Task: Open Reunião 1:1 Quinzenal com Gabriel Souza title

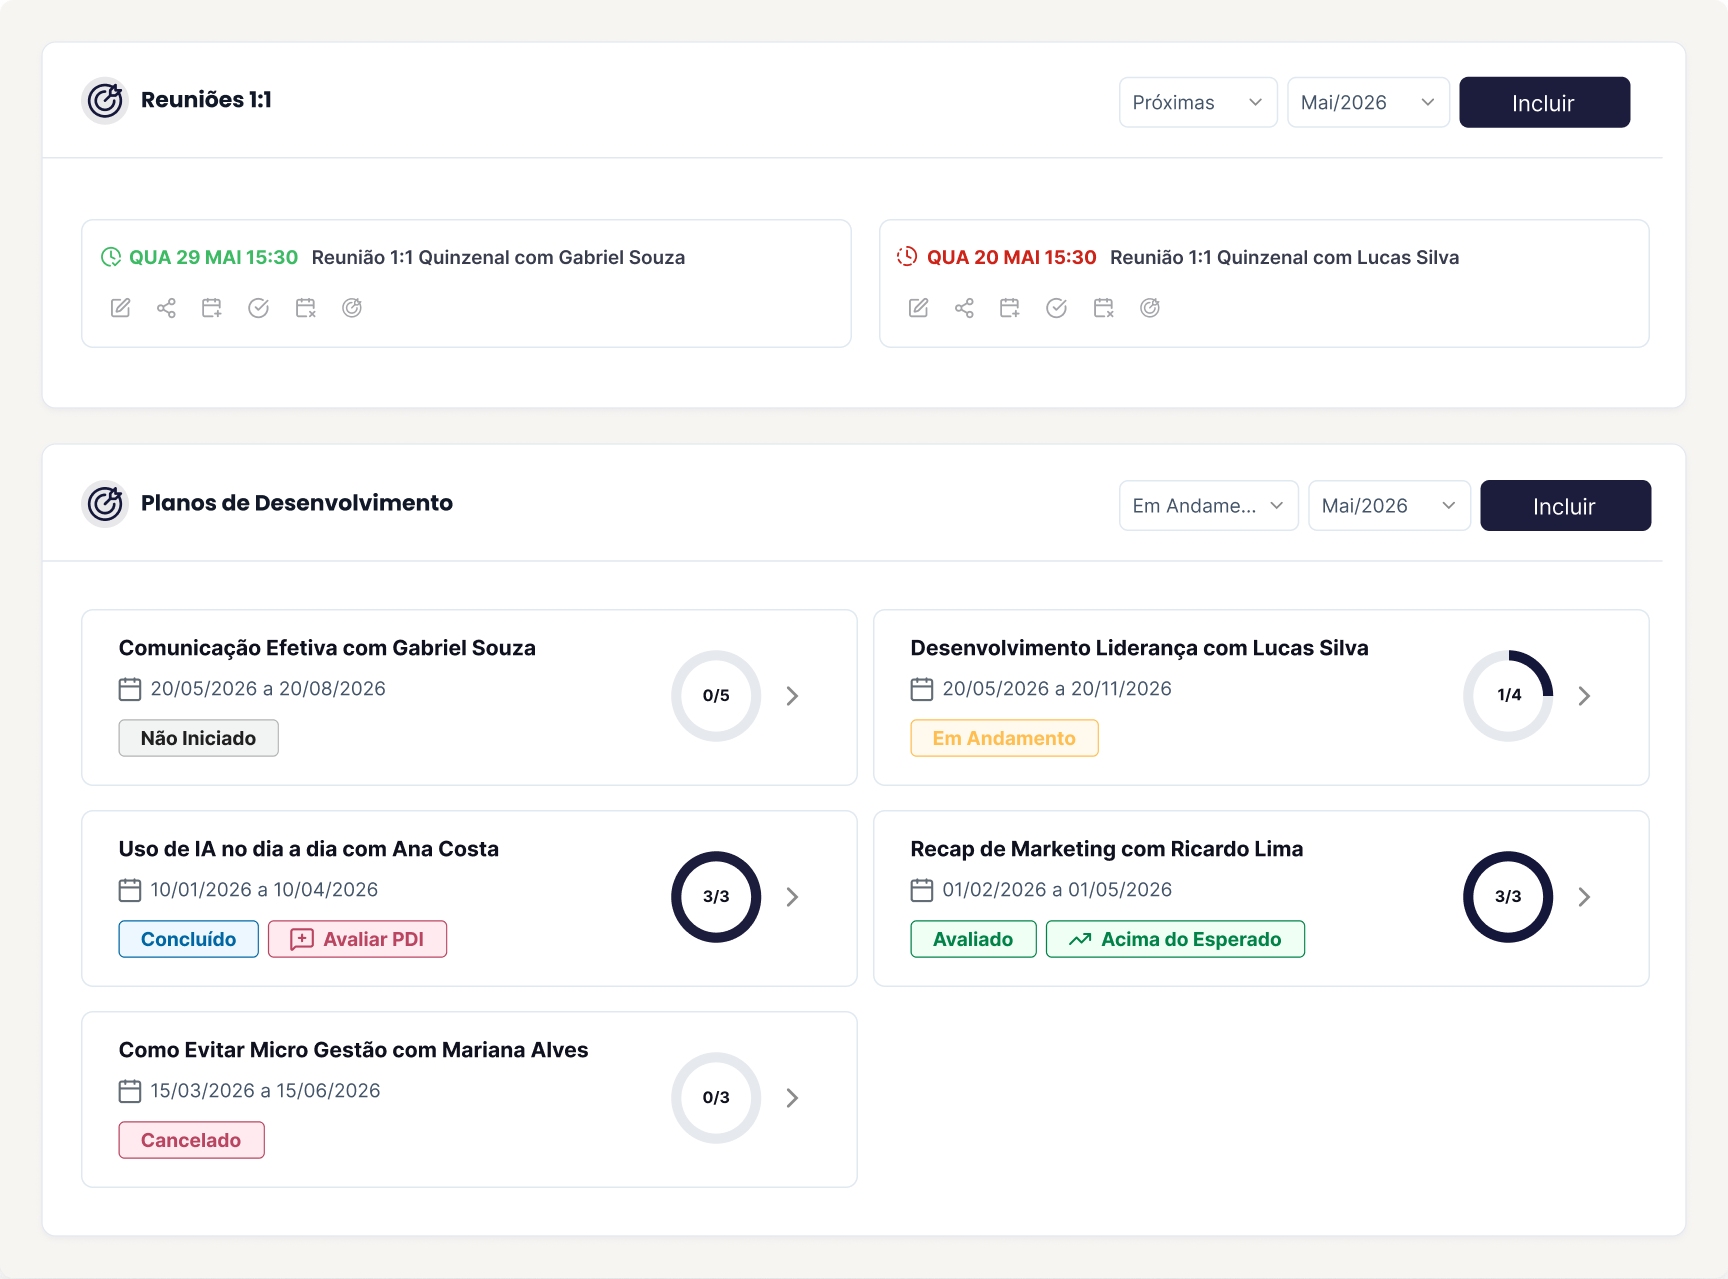Action: coord(498,257)
